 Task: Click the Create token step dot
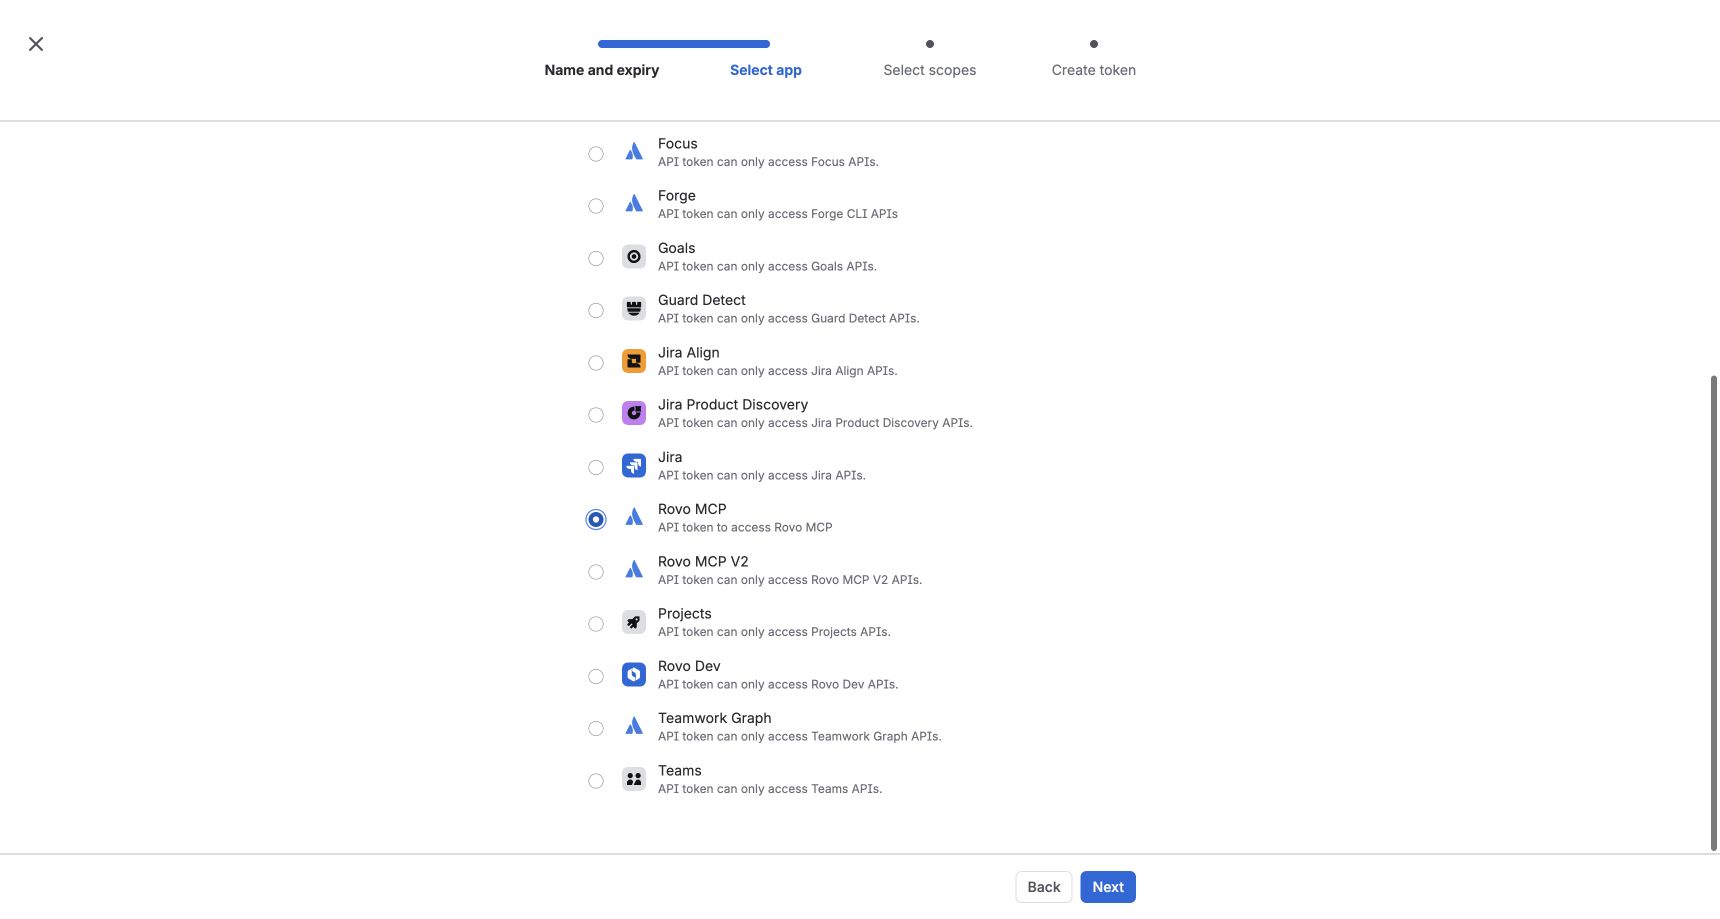tap(1094, 44)
